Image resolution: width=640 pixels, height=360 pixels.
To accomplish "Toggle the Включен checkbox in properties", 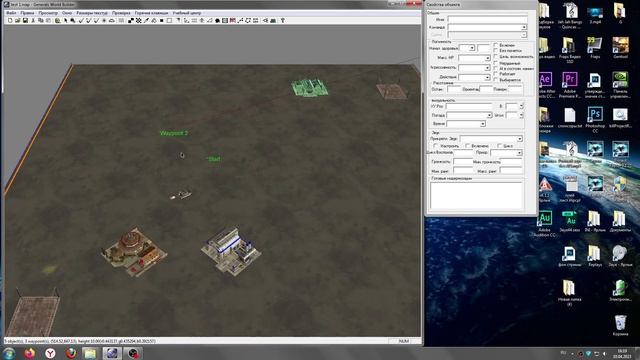I will pyautogui.click(x=496, y=45).
